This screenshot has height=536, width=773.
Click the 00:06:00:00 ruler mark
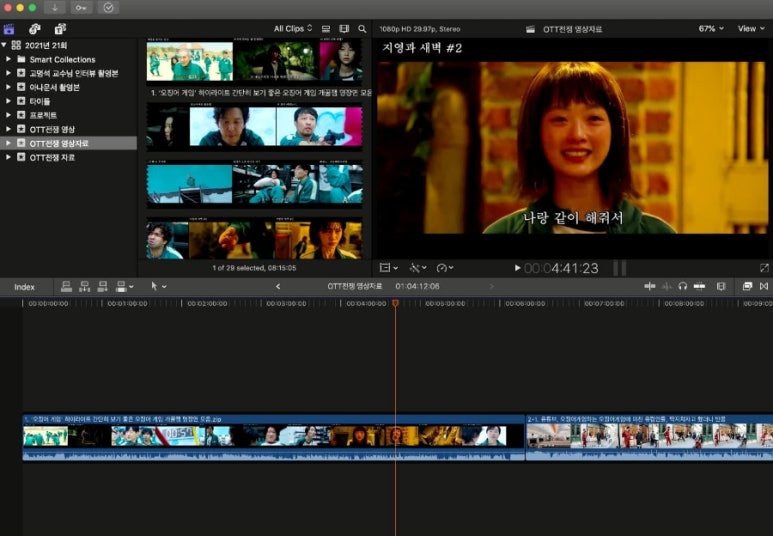point(525,304)
